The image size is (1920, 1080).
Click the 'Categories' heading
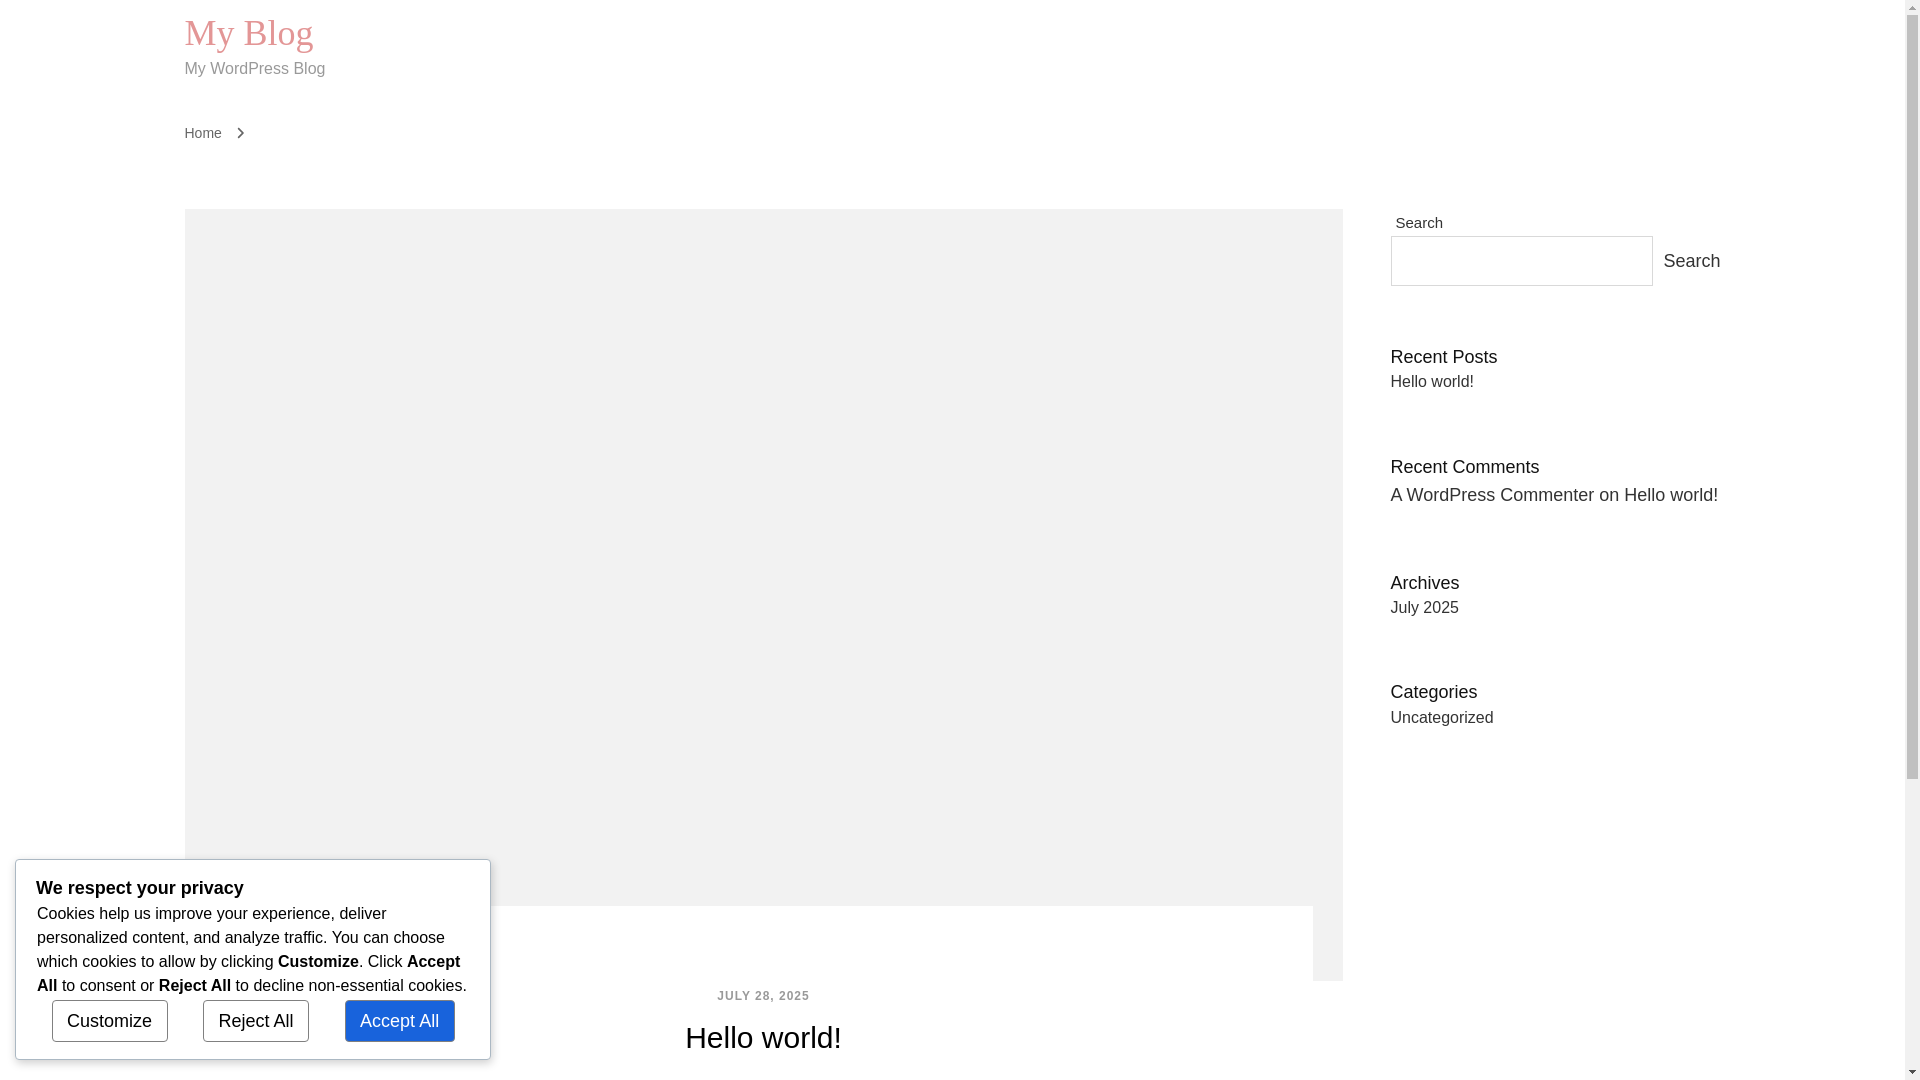pyautogui.click(x=1433, y=692)
